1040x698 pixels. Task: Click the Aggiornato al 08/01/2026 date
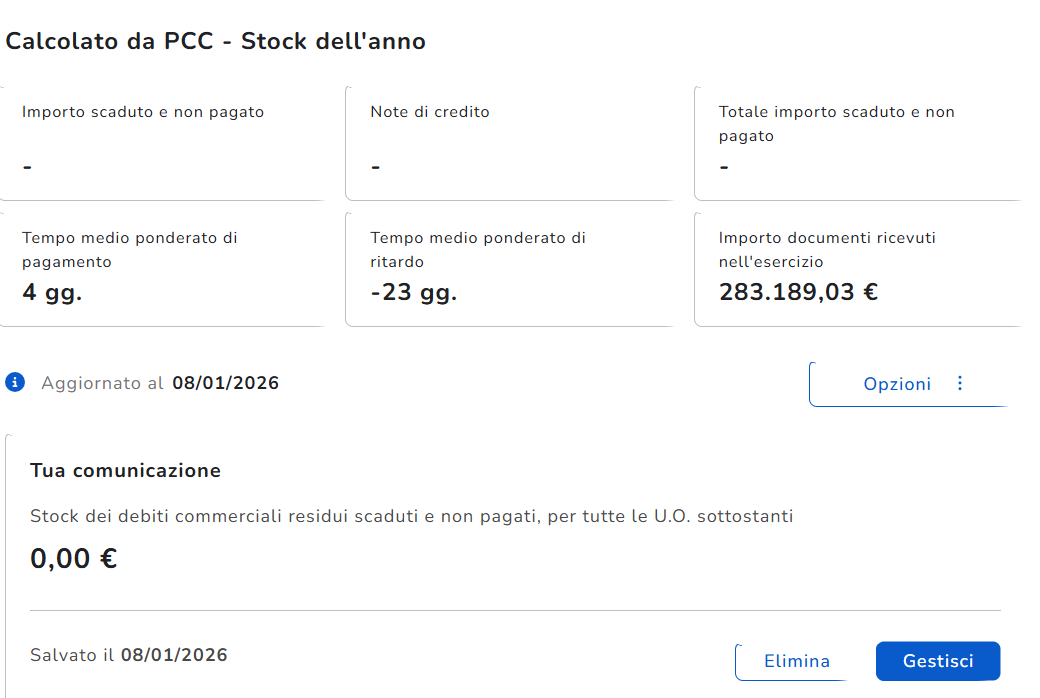225,383
